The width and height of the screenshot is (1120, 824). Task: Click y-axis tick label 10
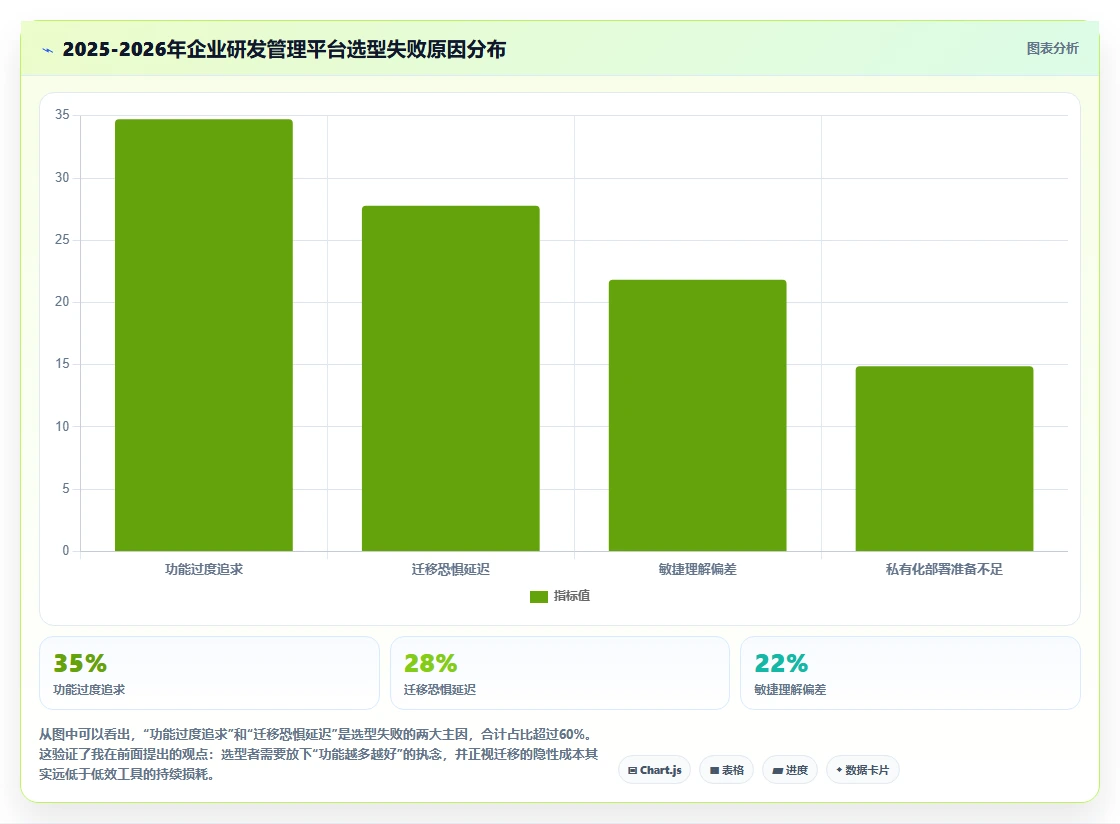[62, 427]
